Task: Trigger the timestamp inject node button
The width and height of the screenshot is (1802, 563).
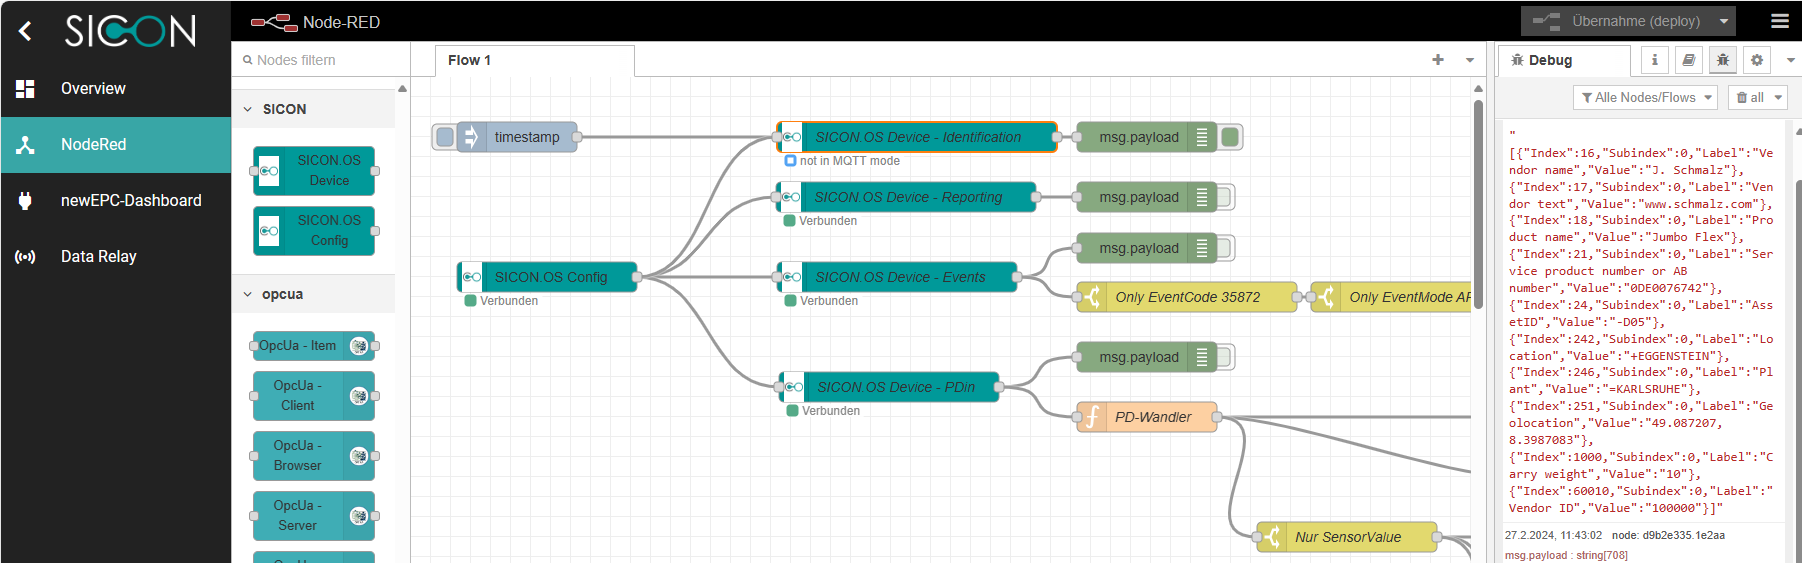Action: coord(445,137)
